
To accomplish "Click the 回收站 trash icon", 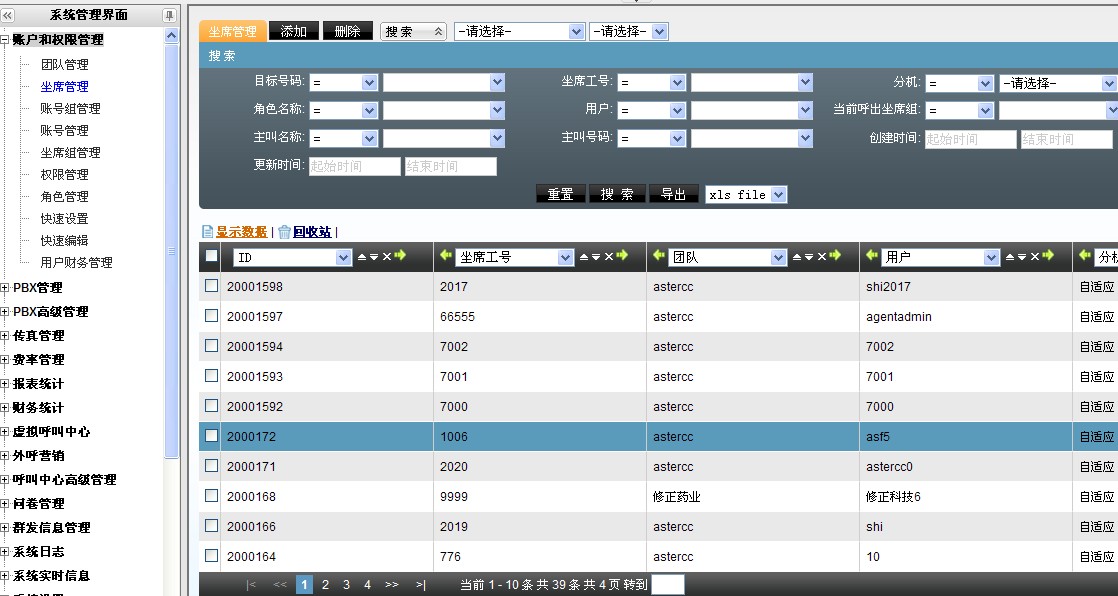I will click(284, 232).
